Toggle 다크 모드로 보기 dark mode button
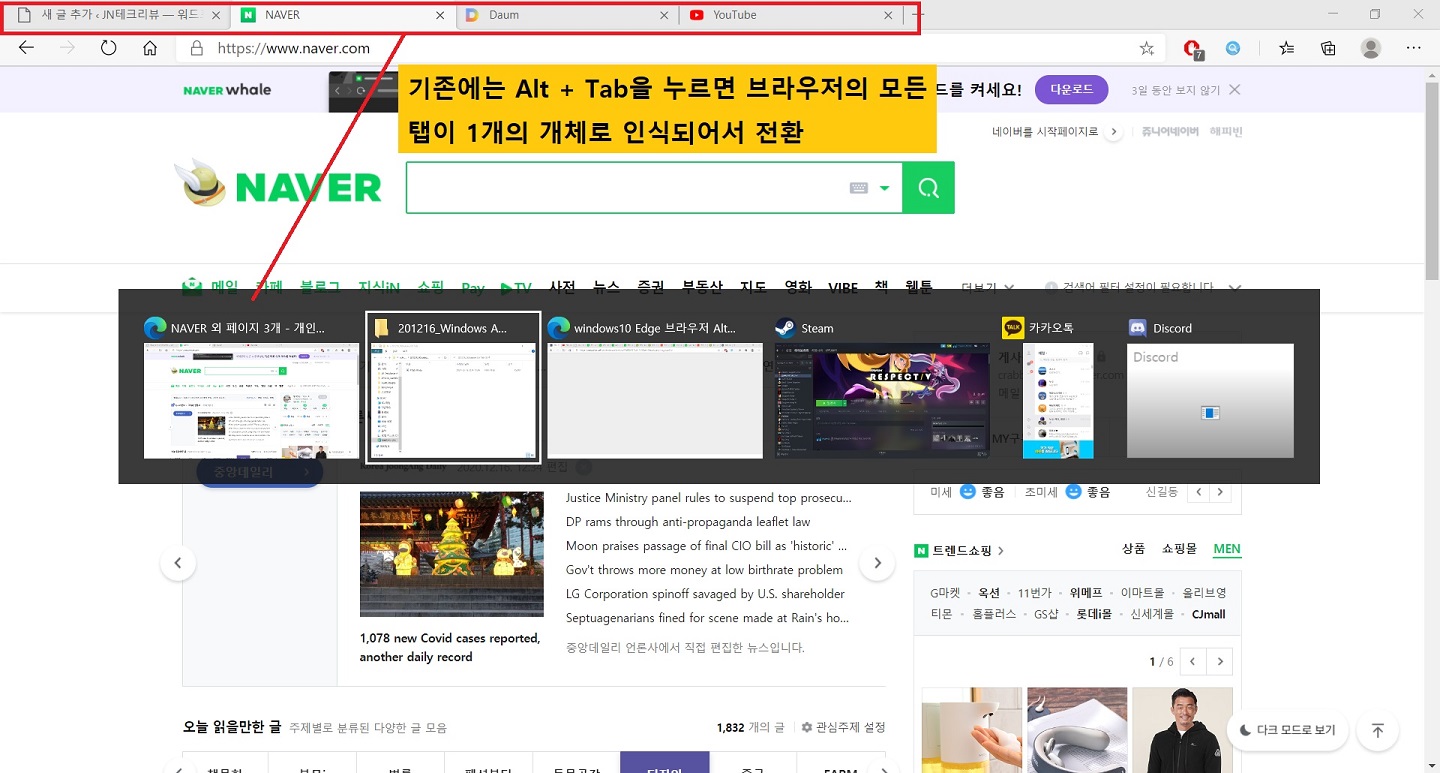Viewport: 1440px width, 773px height. click(x=1287, y=730)
